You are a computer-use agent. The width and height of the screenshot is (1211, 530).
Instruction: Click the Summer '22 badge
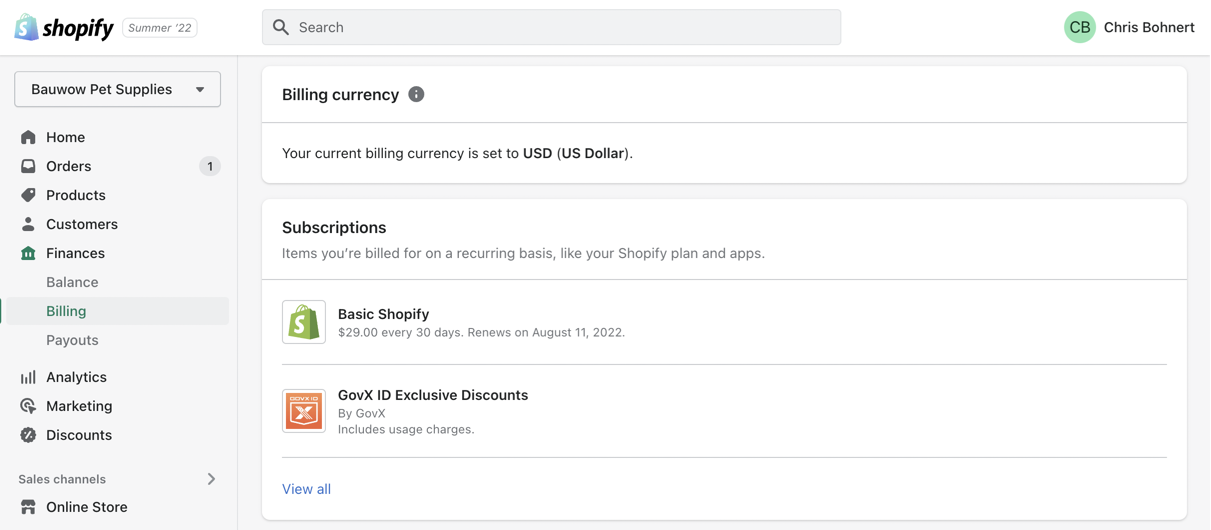click(160, 28)
